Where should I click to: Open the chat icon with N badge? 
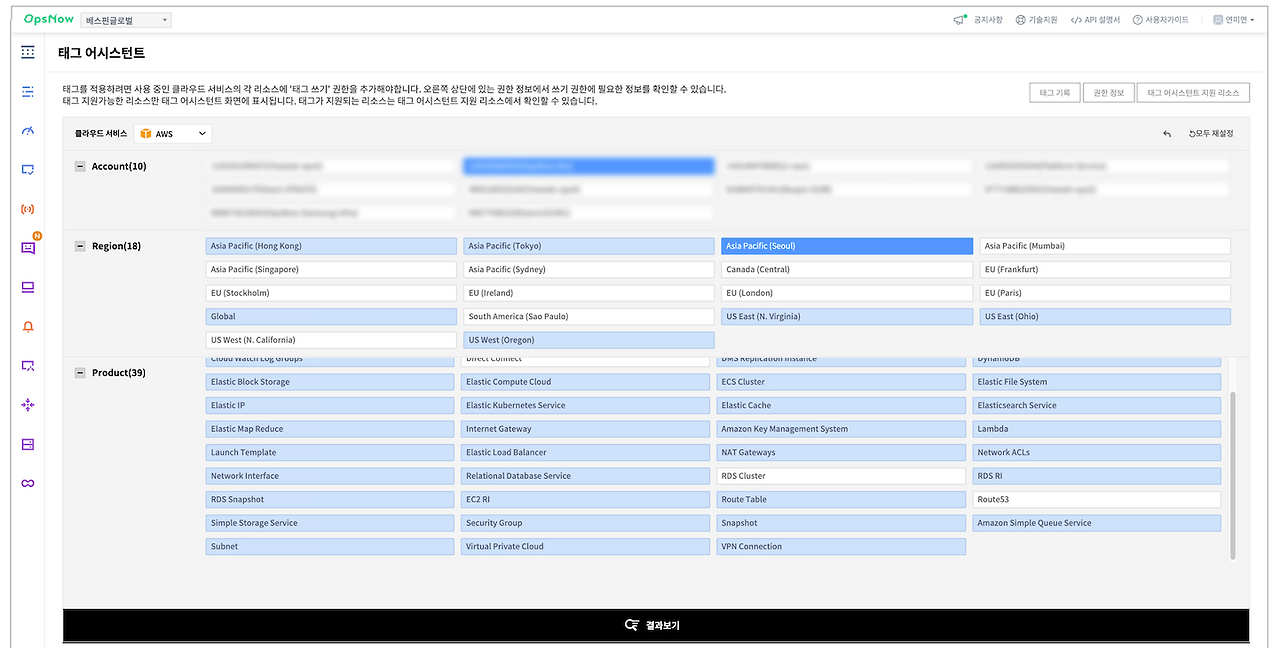coord(28,248)
